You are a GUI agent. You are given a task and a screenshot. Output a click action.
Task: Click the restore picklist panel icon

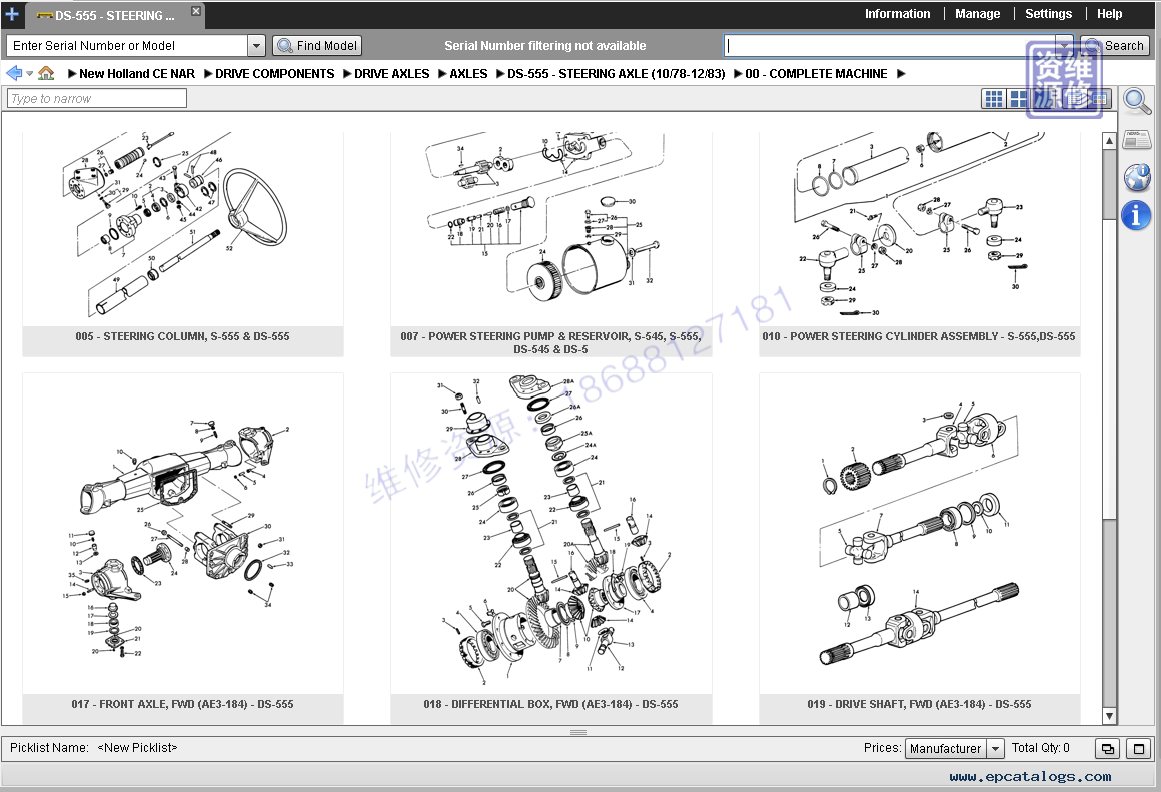pos(1107,748)
